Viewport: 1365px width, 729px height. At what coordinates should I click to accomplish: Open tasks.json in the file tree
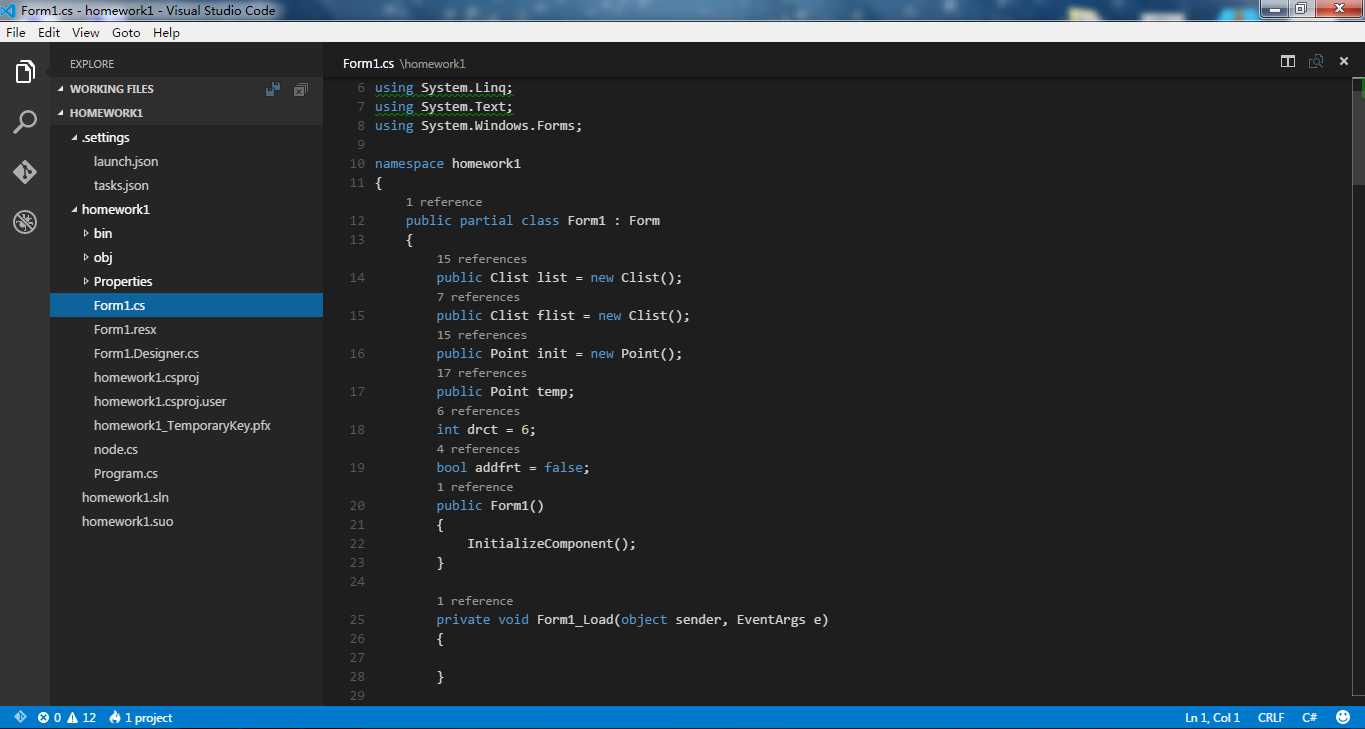[x=121, y=185]
